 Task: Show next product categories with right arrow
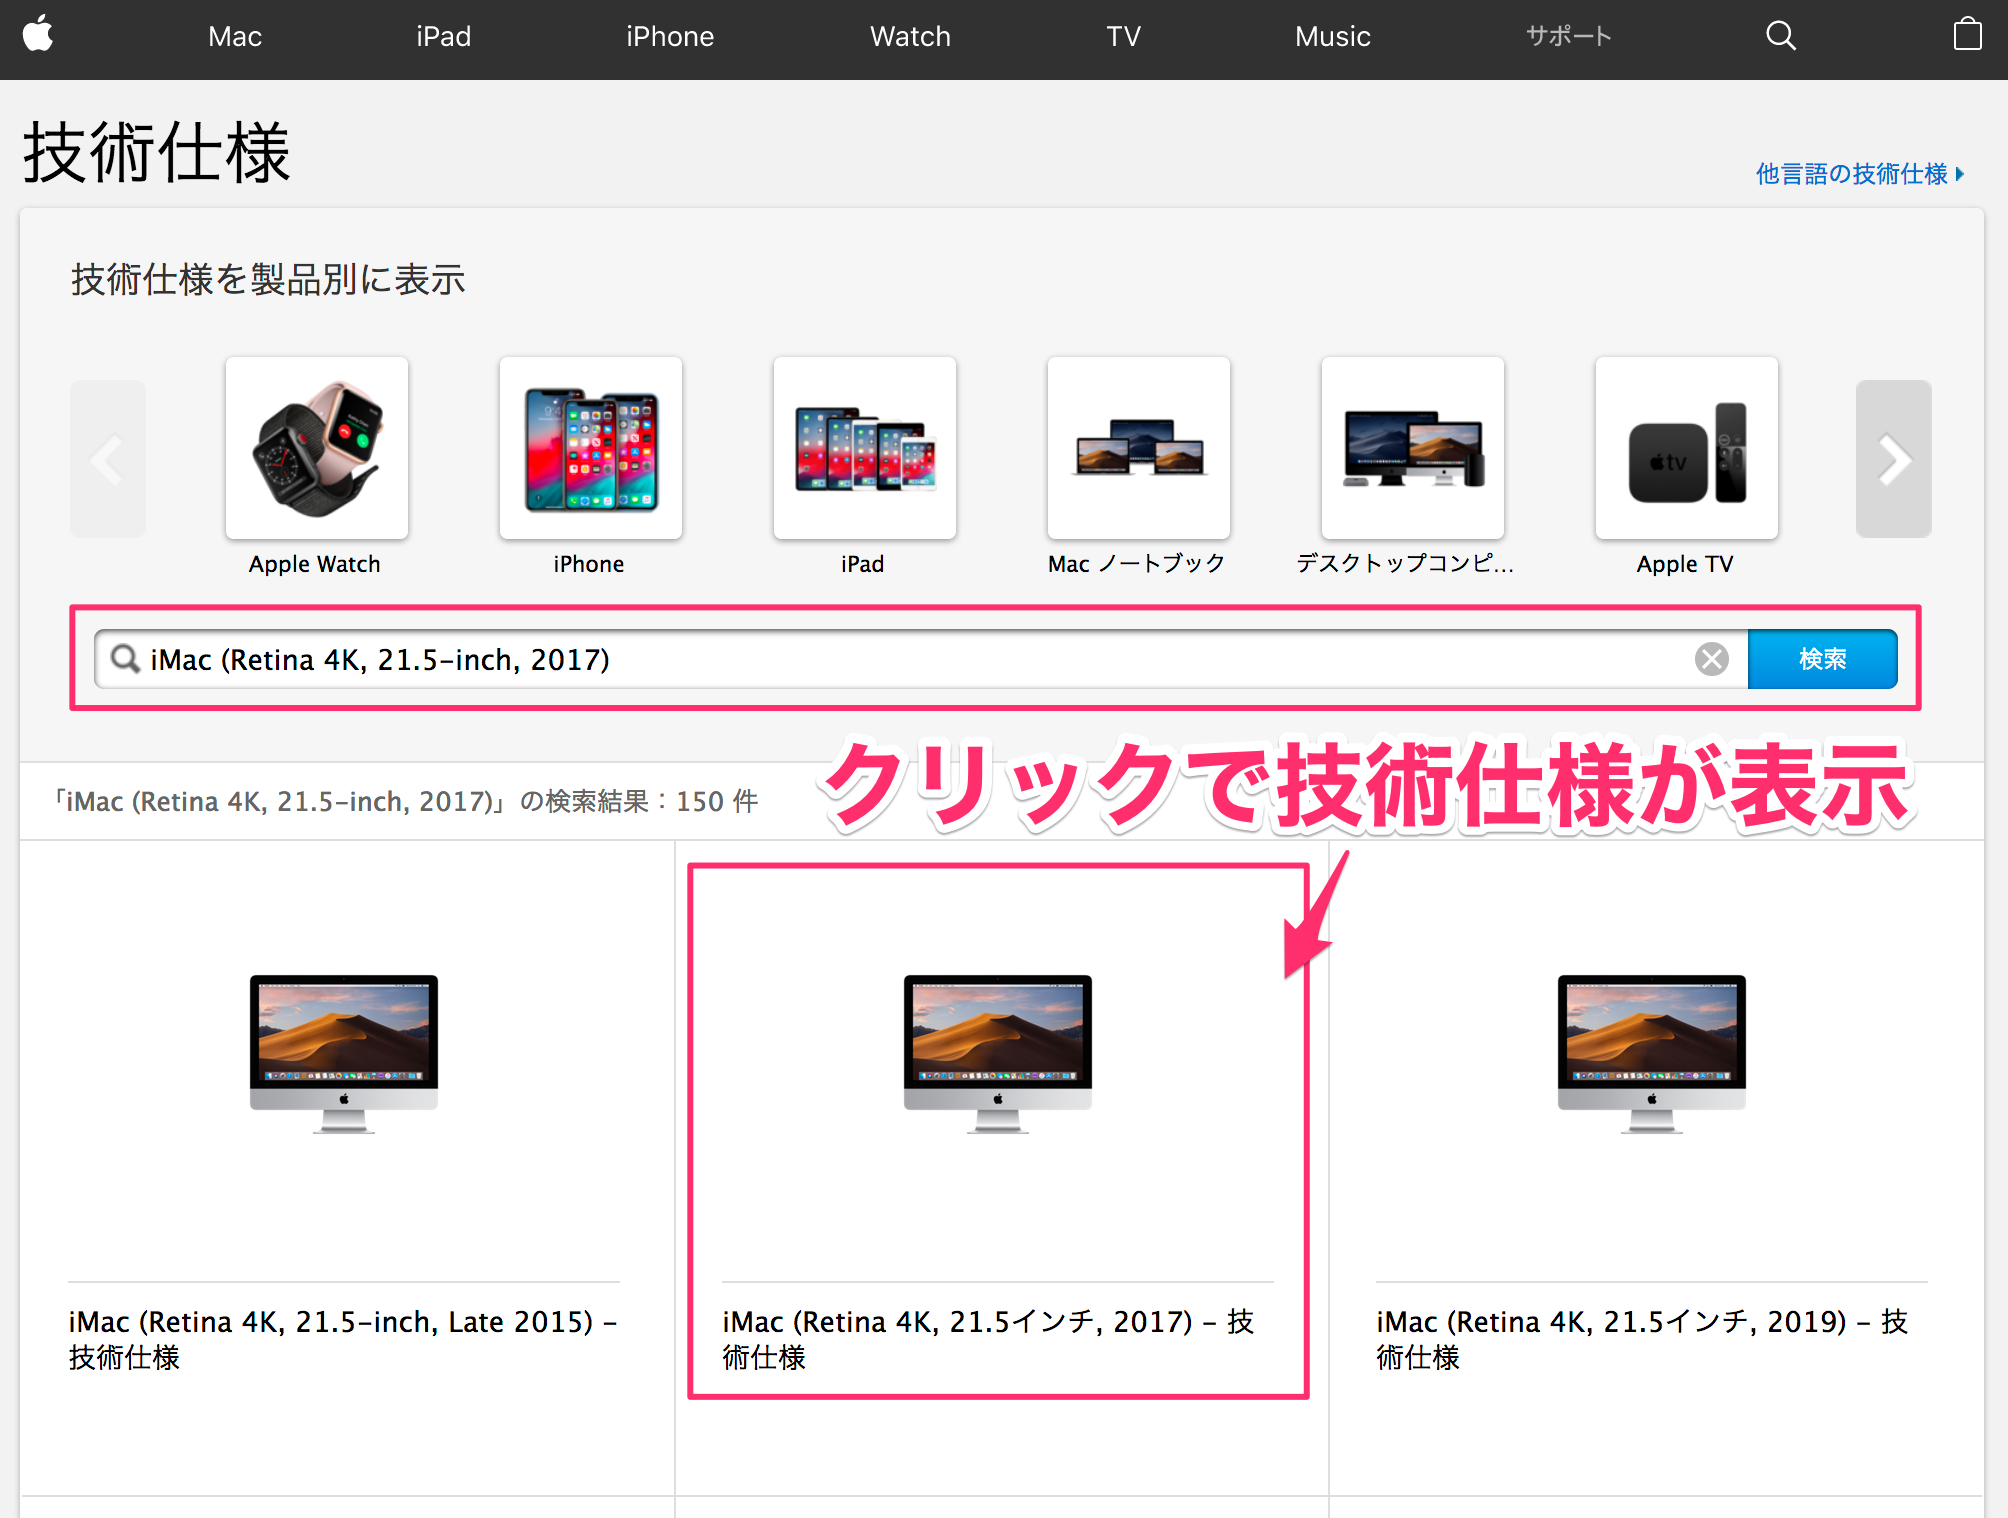click(x=1893, y=459)
